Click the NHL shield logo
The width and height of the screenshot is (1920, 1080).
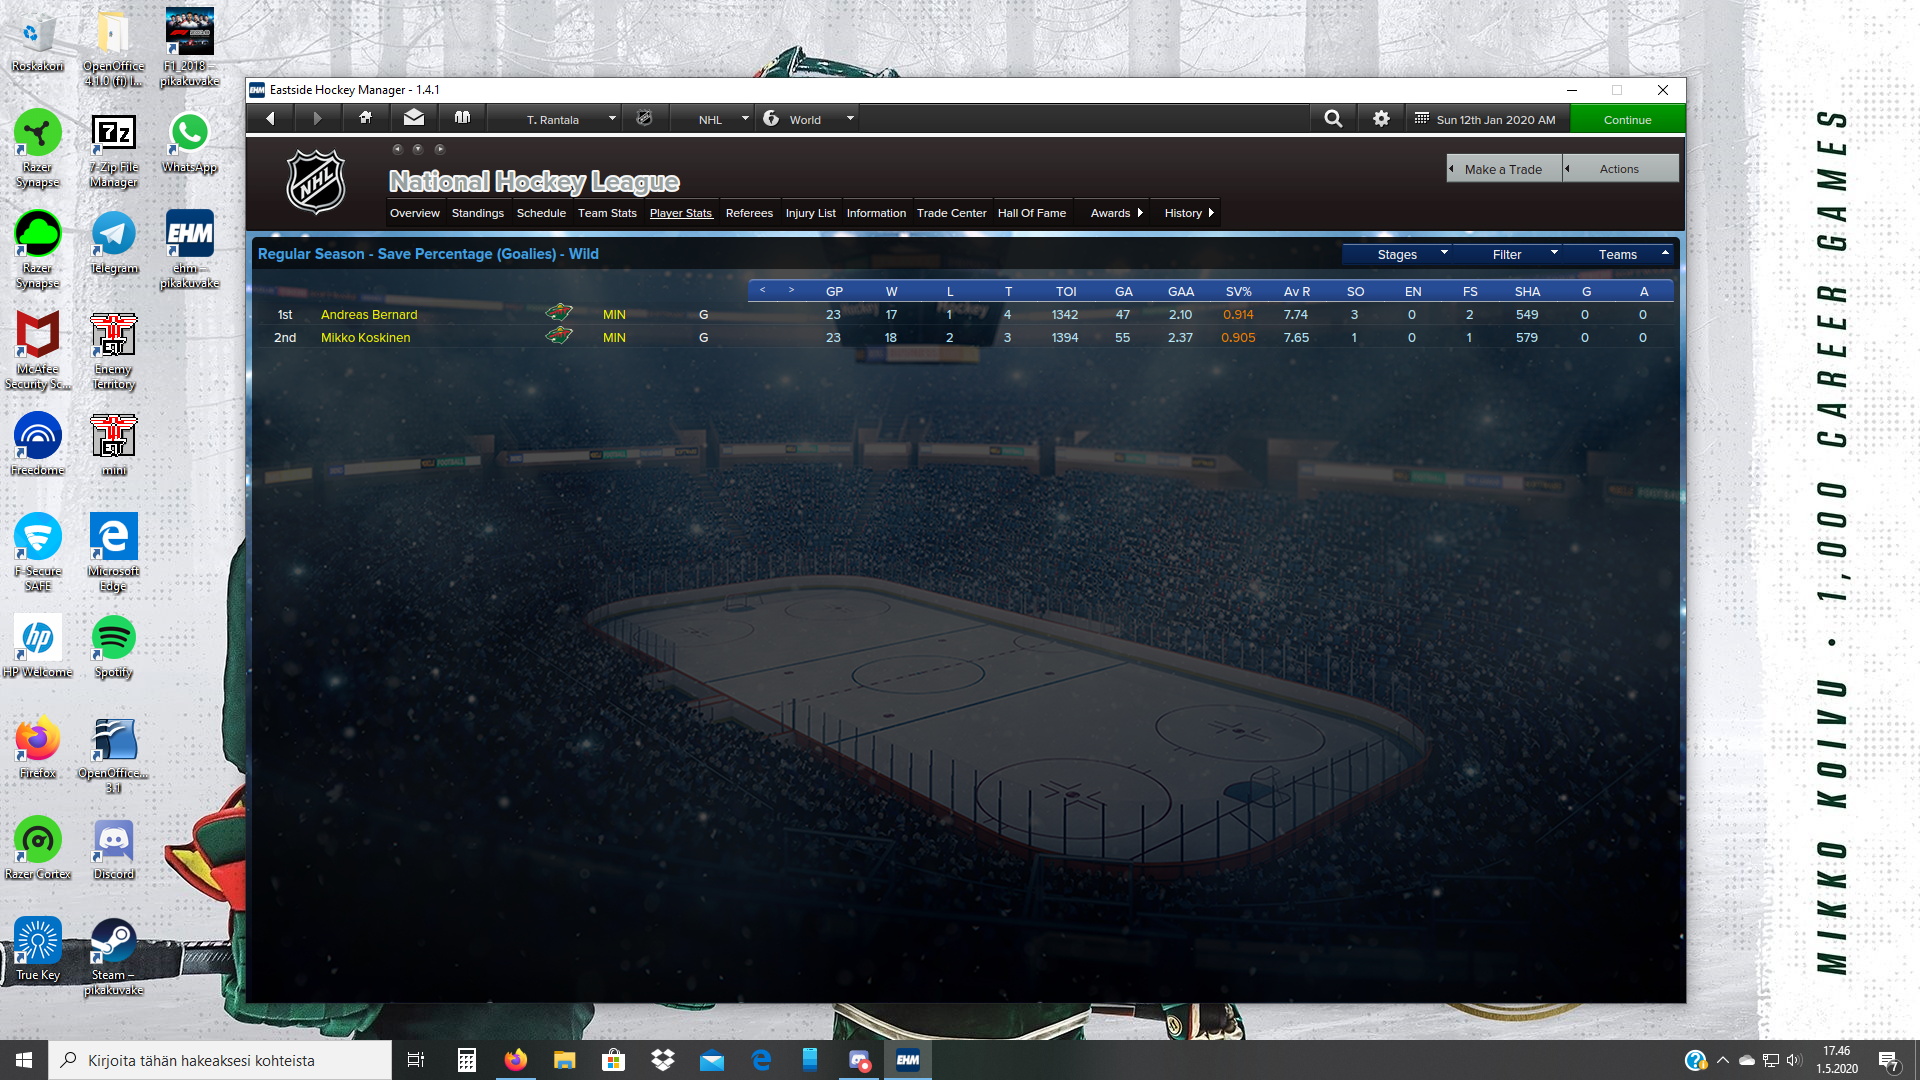[316, 181]
